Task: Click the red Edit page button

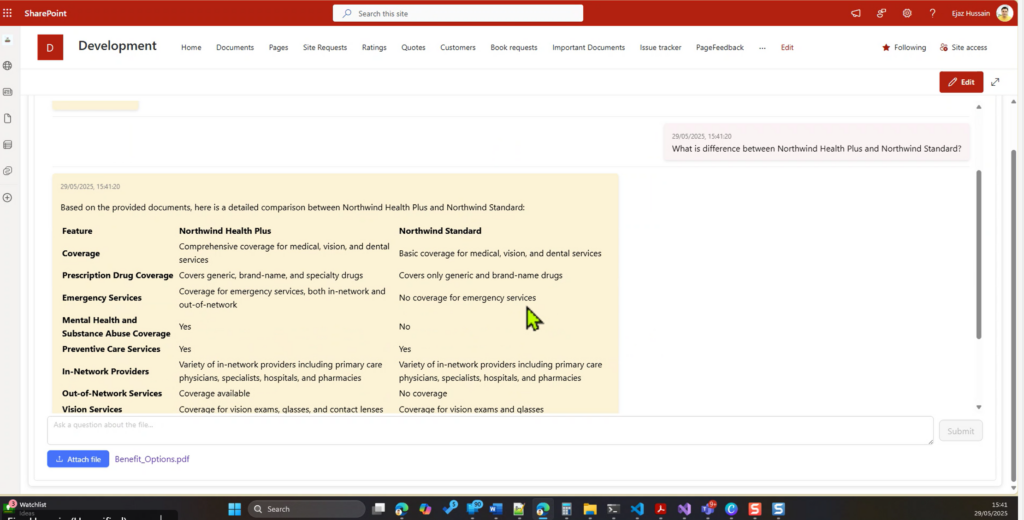Action: click(961, 82)
